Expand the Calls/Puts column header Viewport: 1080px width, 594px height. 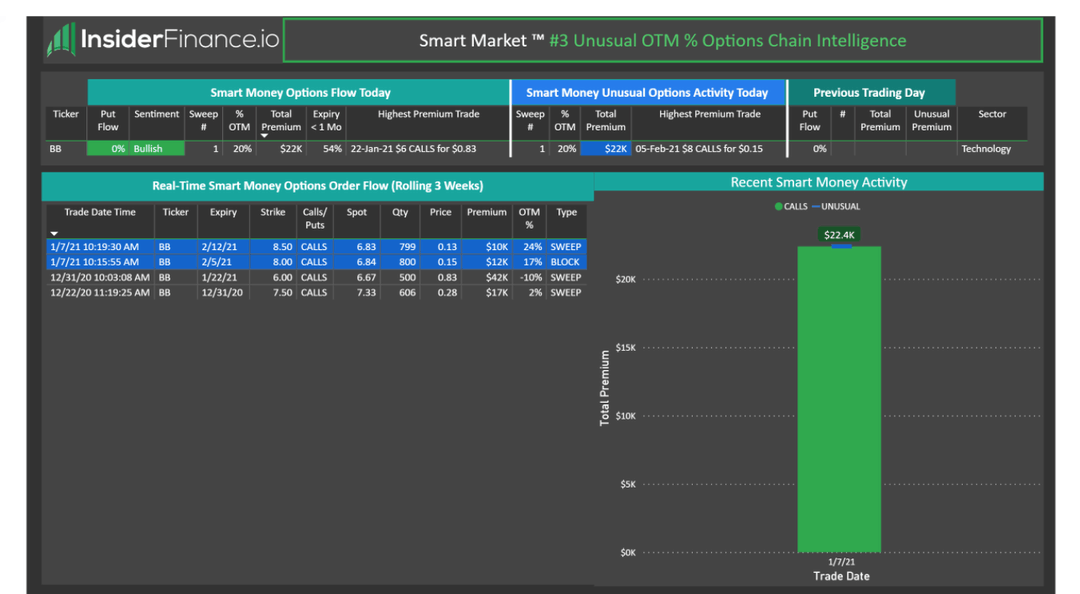point(314,217)
